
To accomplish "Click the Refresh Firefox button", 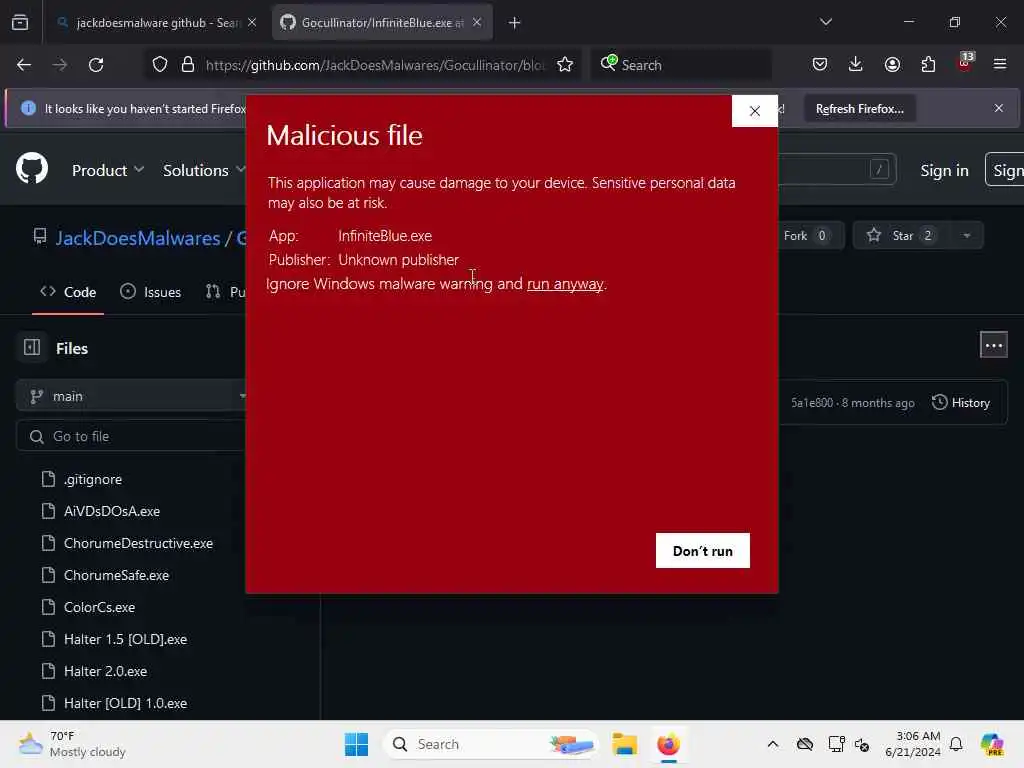I will pos(859,108).
